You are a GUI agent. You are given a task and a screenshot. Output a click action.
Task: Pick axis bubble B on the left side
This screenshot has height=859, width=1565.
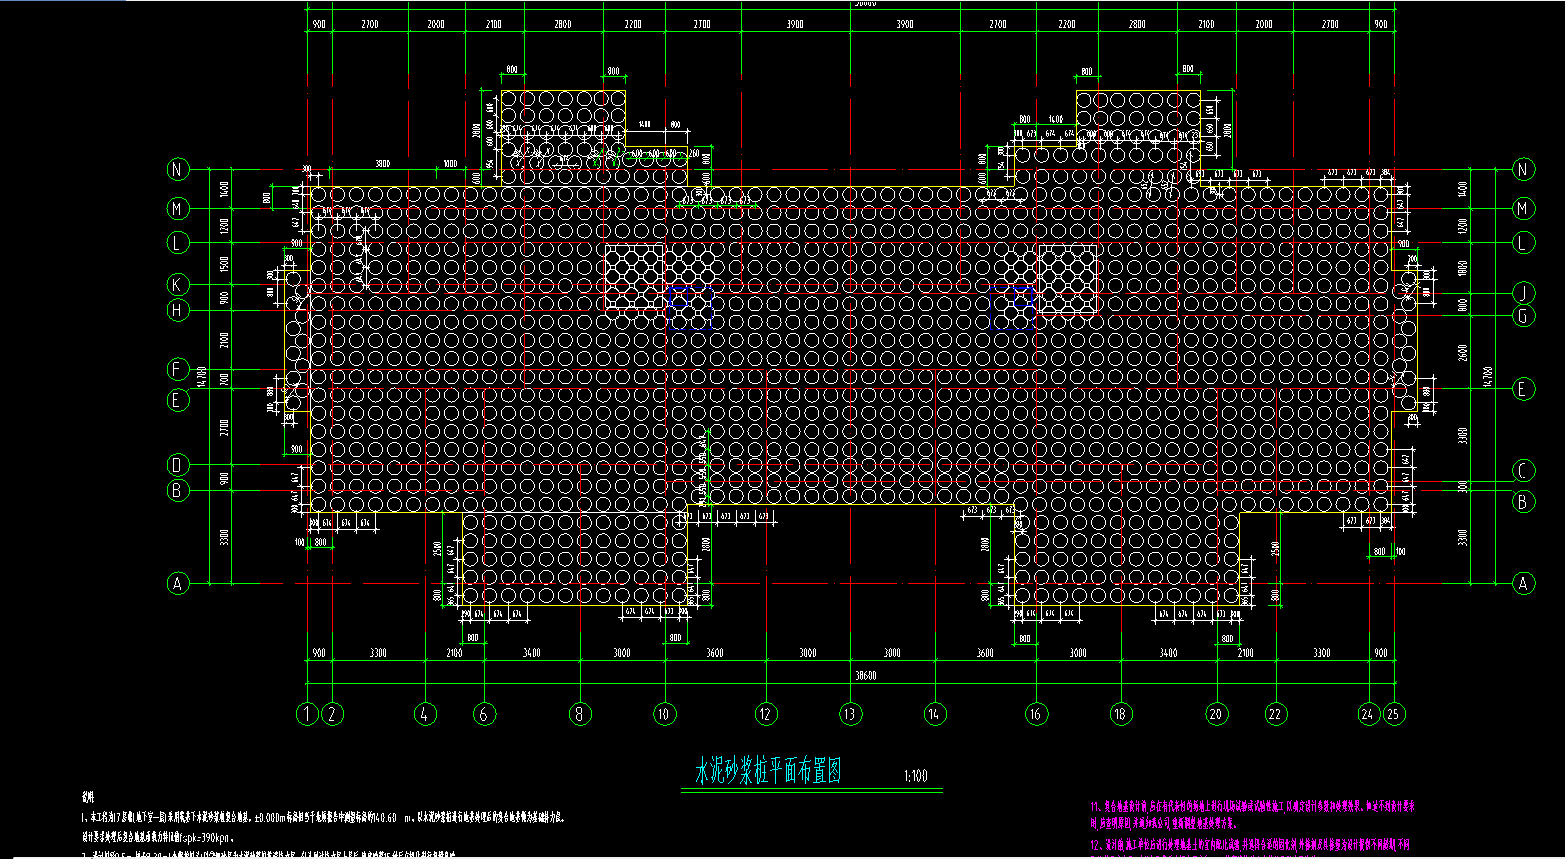click(178, 491)
